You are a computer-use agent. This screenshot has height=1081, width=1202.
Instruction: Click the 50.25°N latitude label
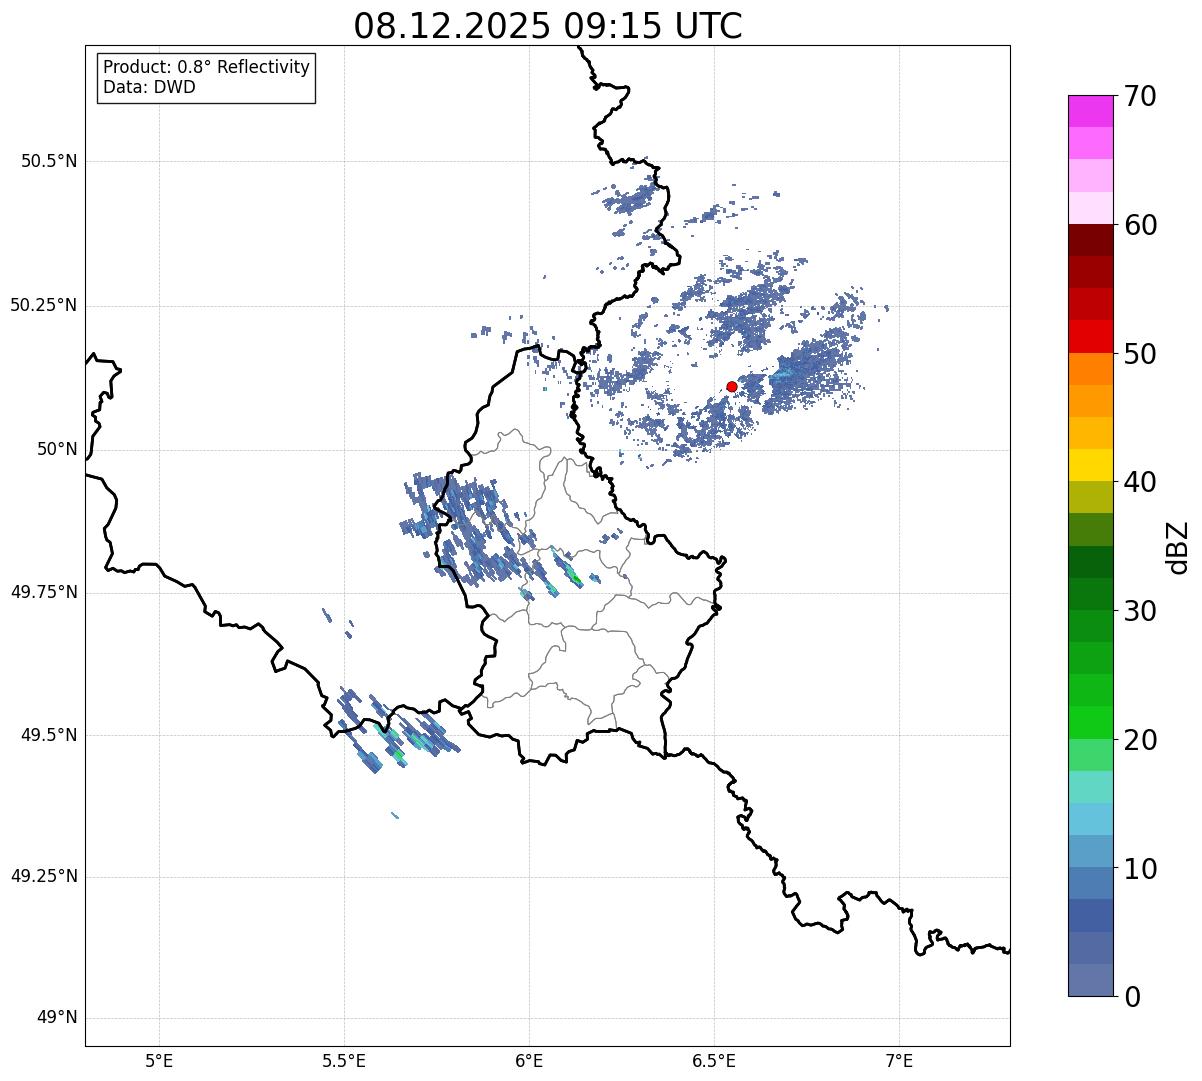[x=44, y=305]
